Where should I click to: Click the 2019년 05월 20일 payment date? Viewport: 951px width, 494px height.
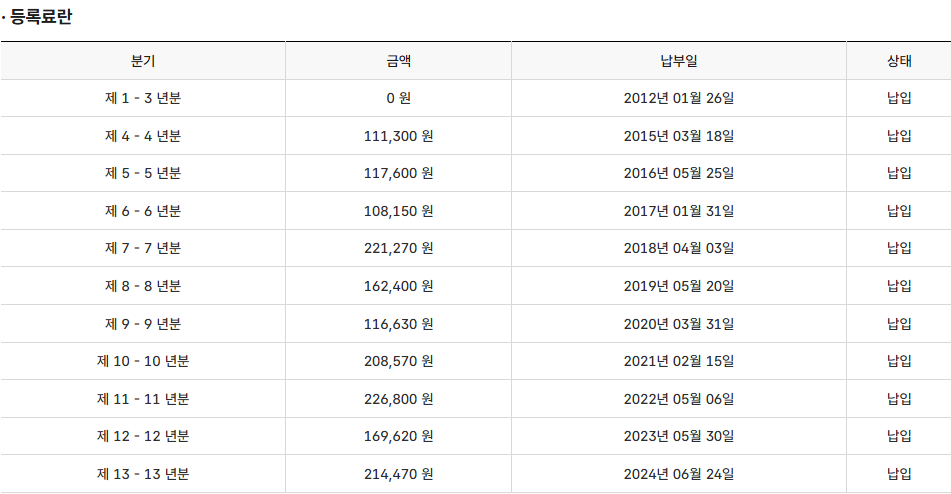click(678, 286)
